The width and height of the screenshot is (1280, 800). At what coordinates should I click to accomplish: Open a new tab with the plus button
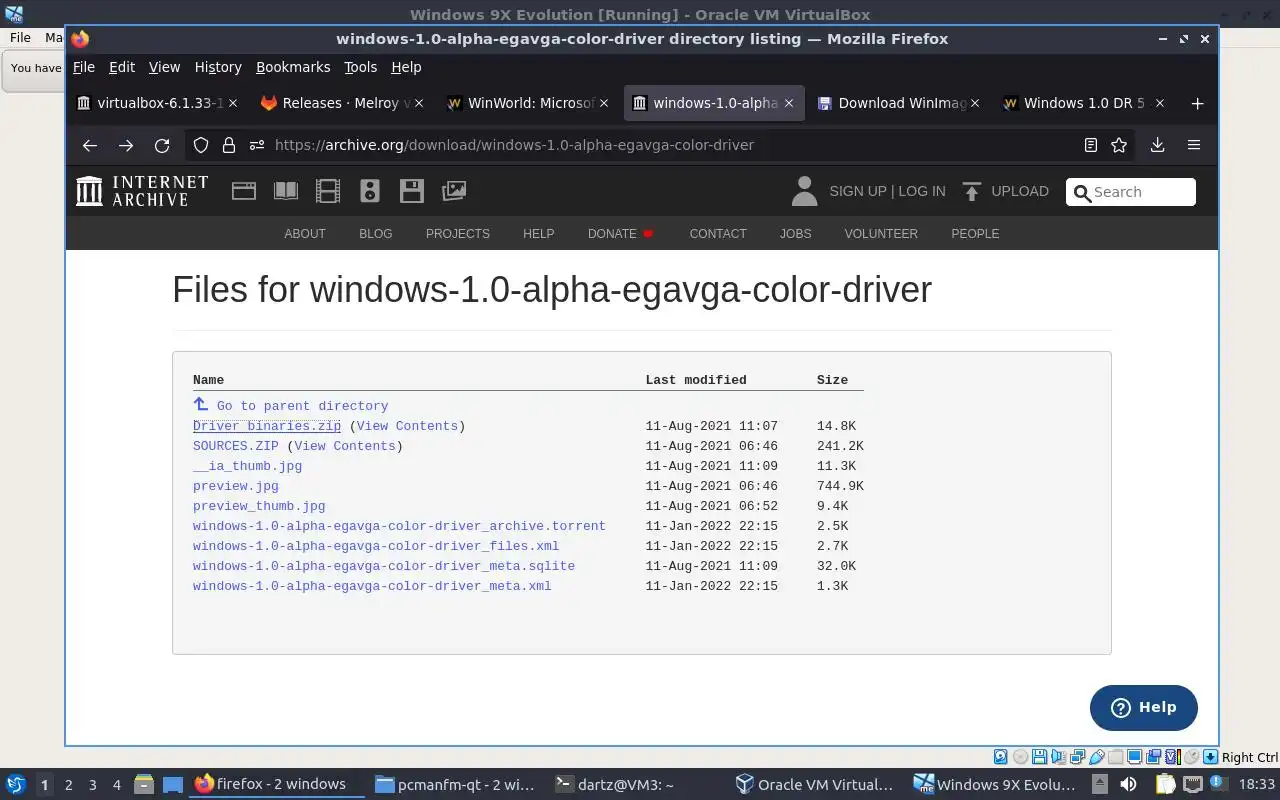pos(1197,103)
